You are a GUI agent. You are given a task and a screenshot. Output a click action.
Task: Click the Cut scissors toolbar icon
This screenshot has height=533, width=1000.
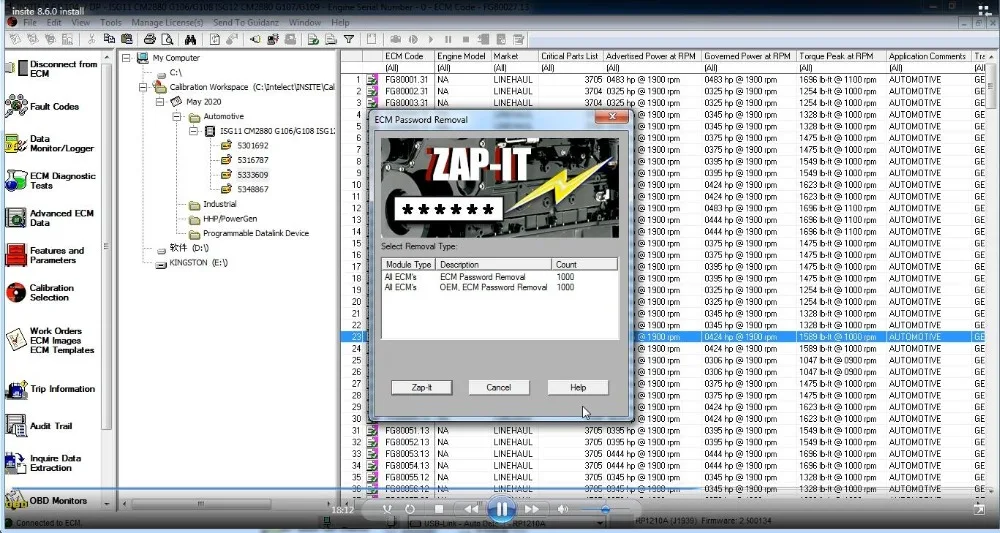tap(91, 40)
